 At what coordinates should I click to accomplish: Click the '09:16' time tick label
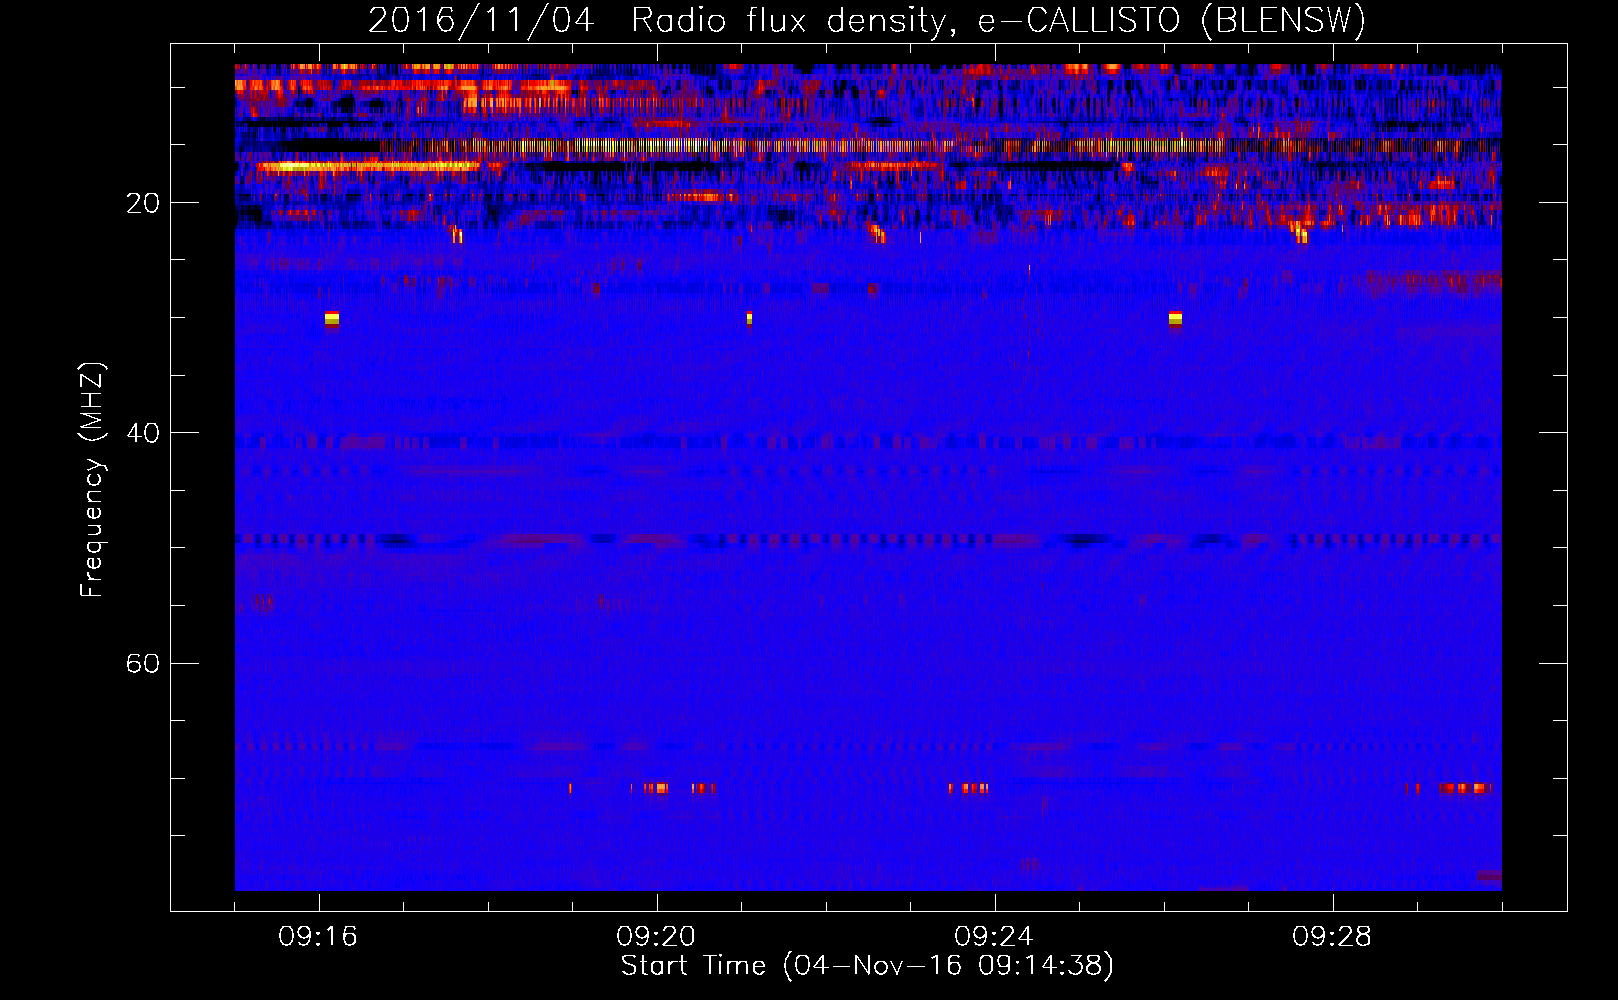[318, 937]
